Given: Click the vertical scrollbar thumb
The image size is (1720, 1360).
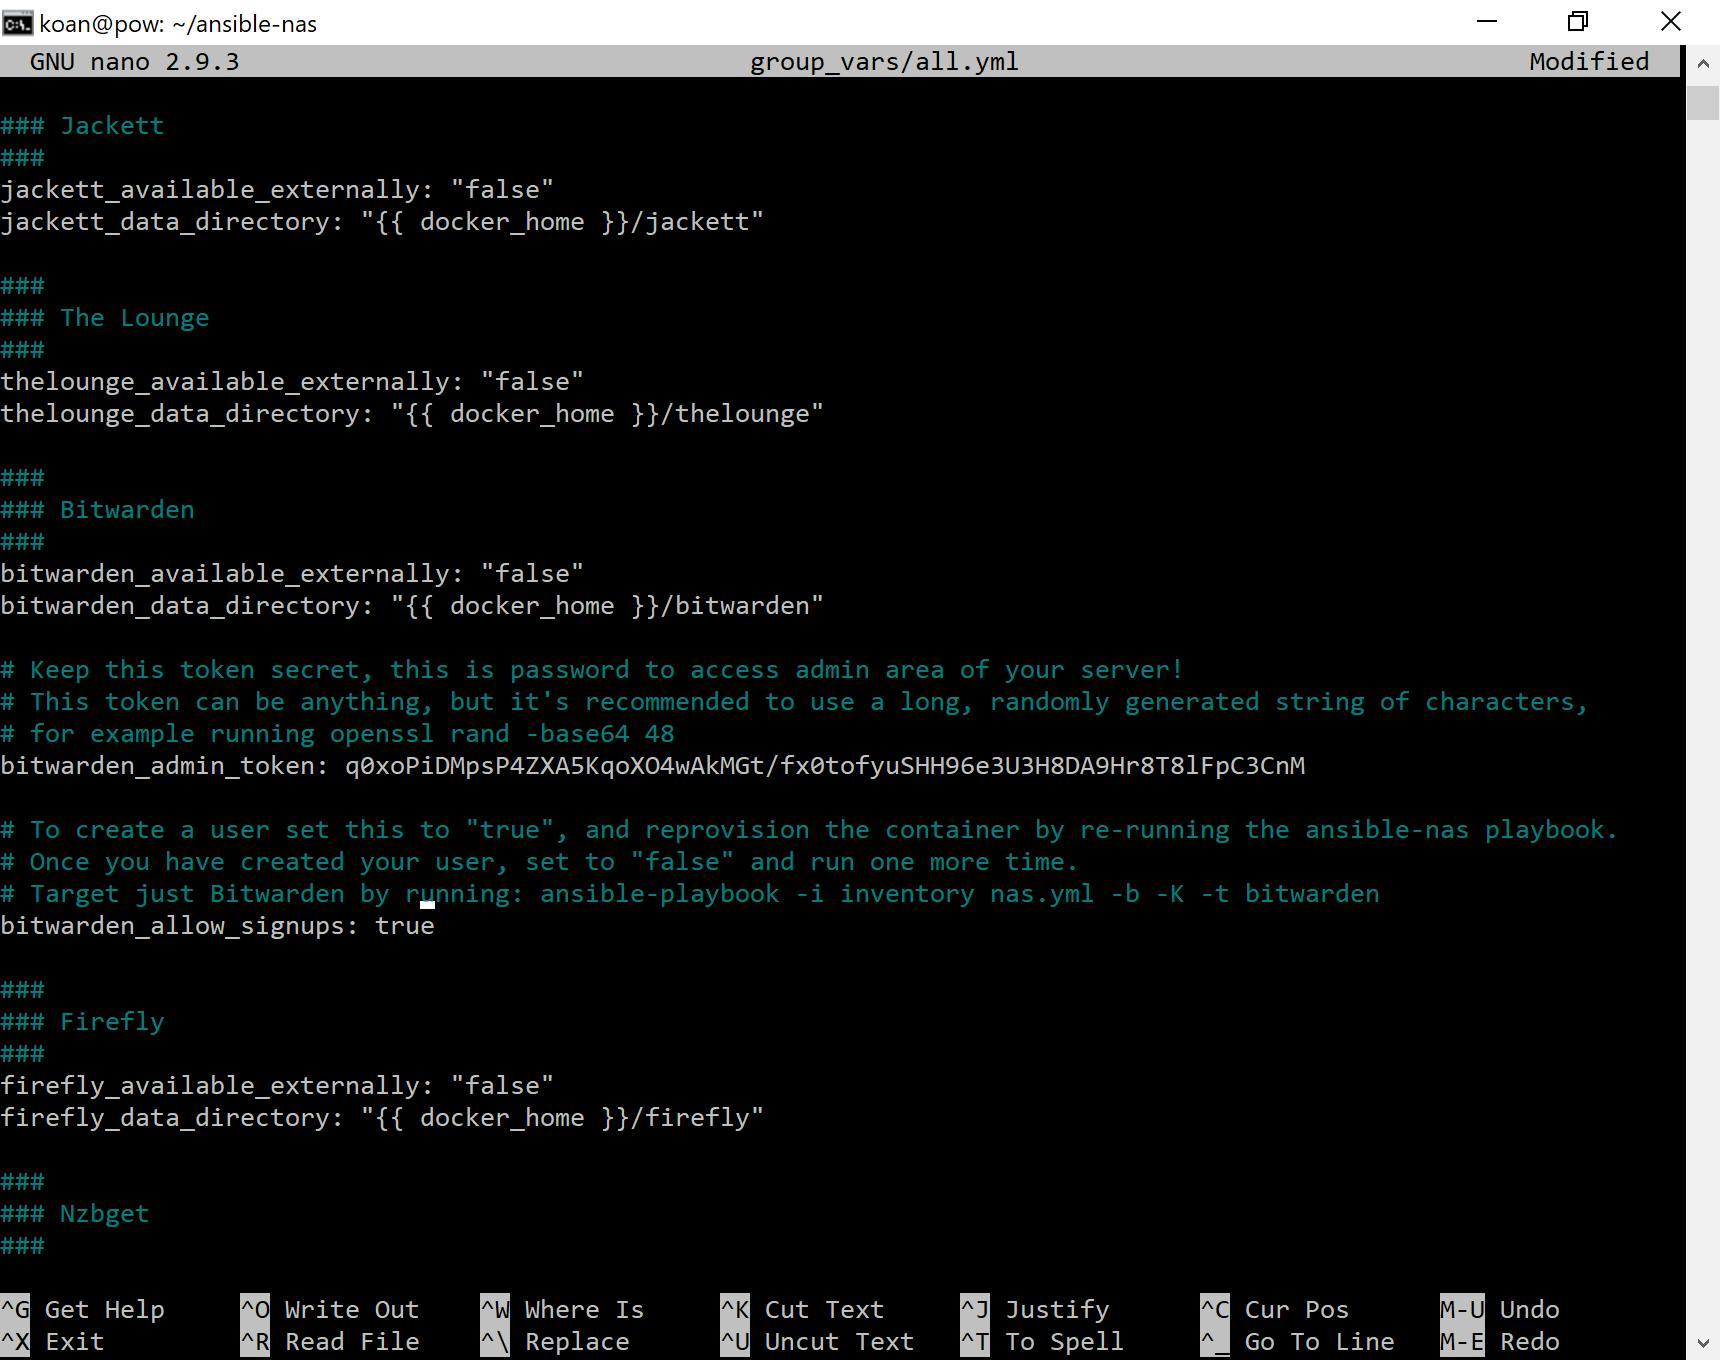Looking at the screenshot, I should click(1703, 102).
